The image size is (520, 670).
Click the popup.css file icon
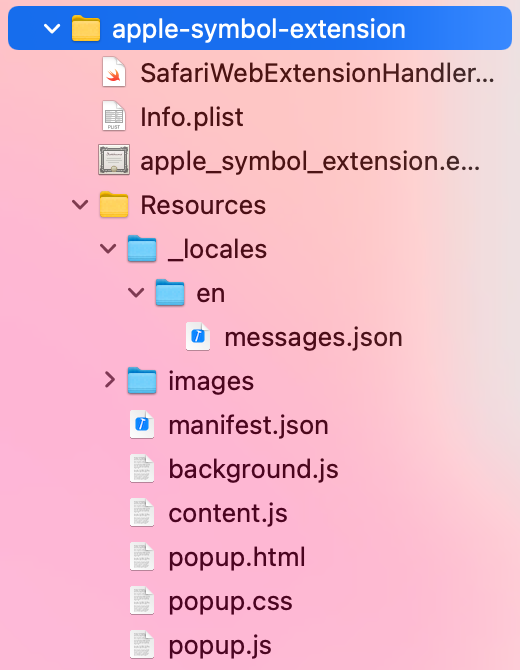(142, 601)
